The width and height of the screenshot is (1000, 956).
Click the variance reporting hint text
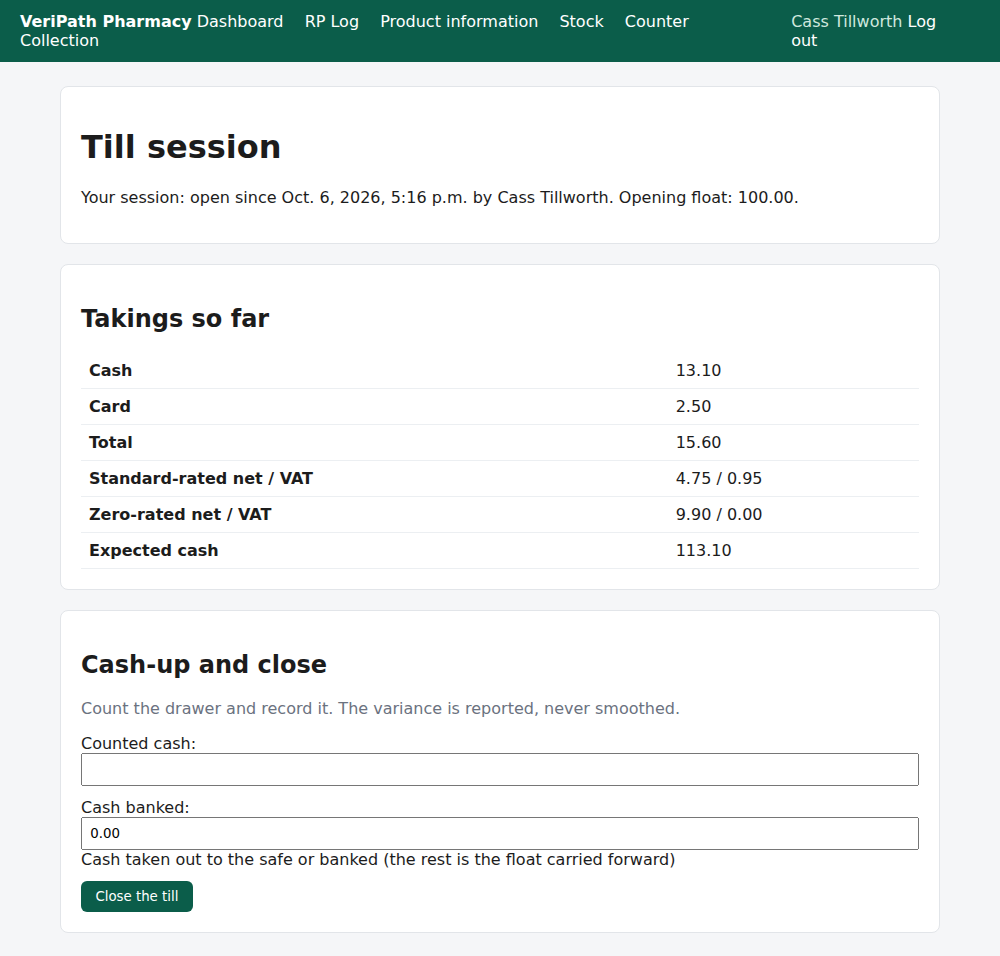380,709
